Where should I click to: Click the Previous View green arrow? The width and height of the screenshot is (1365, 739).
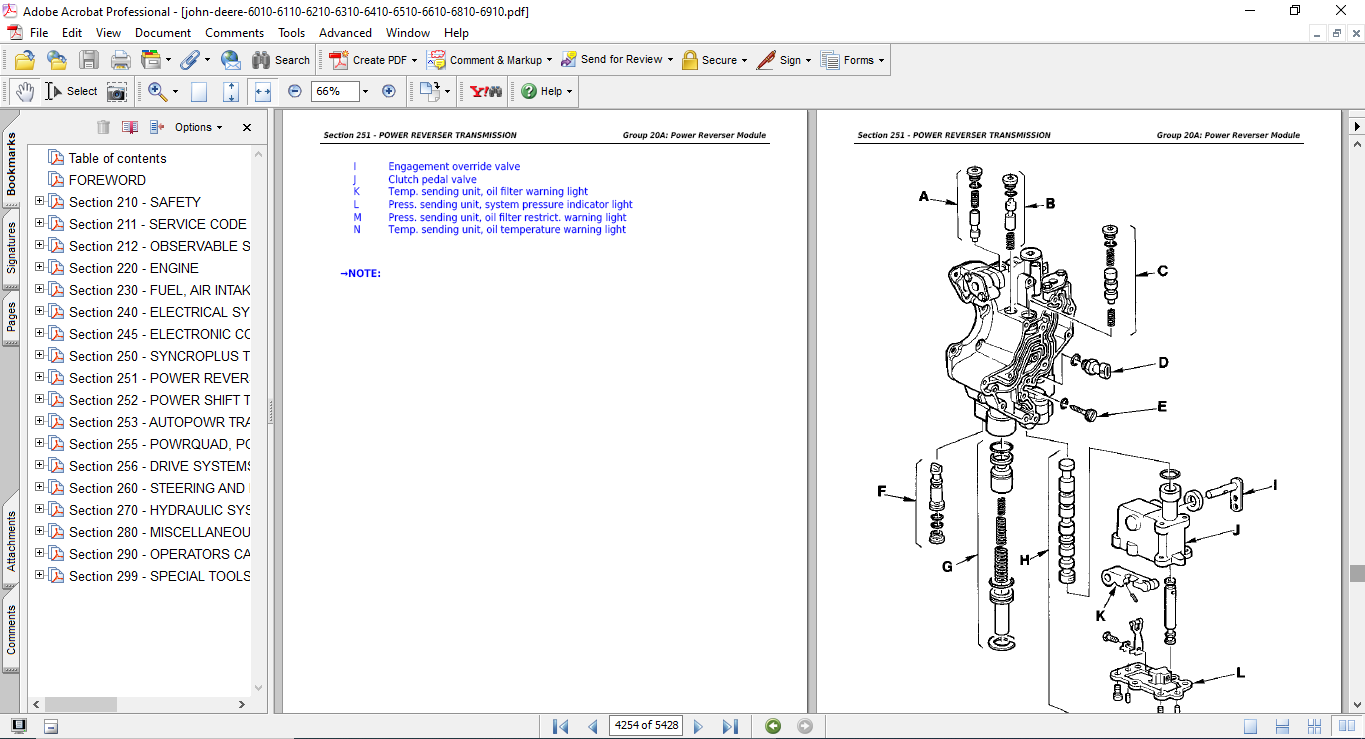[x=772, y=725]
